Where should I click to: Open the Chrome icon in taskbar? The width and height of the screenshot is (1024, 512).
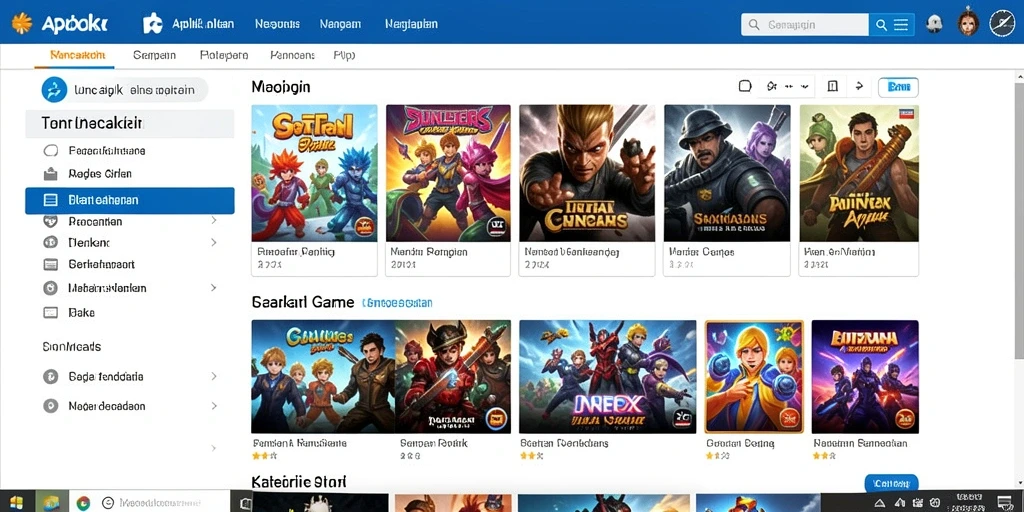83,503
